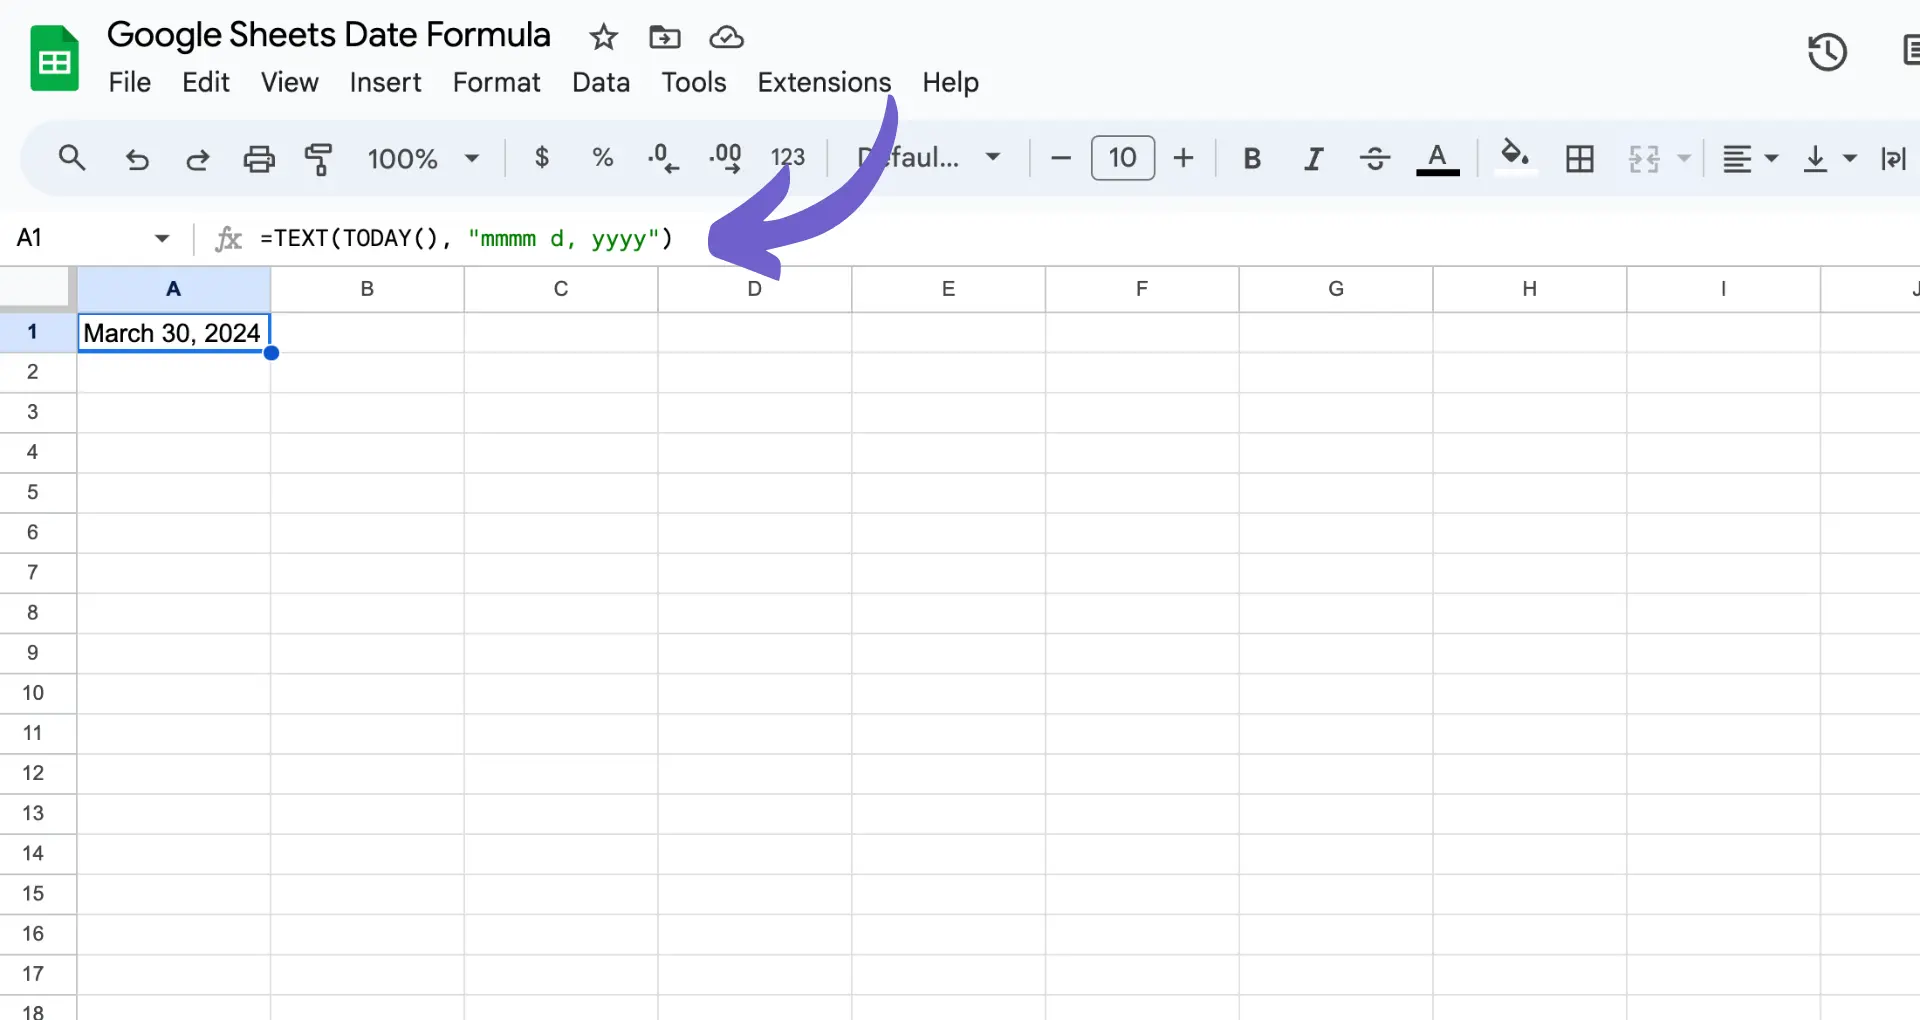
Task: Select column D header
Action: click(x=755, y=289)
